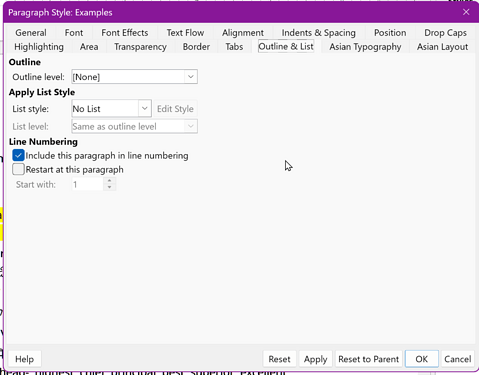Click the Apply button
The image size is (479, 375).
click(315, 359)
